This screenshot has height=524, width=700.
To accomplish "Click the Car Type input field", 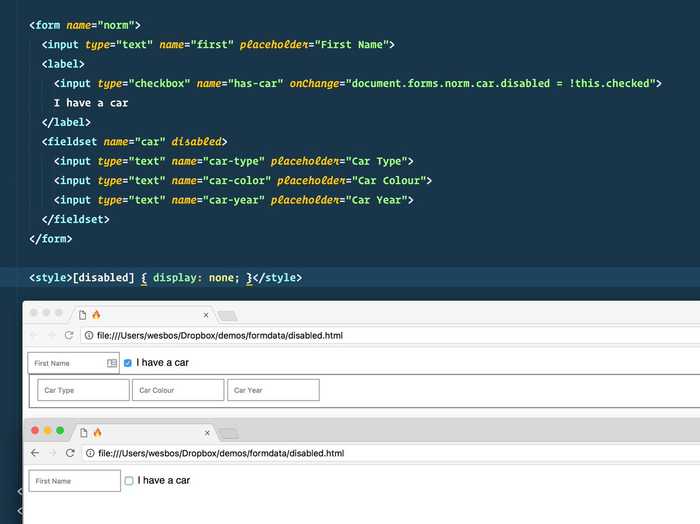I will [83, 390].
